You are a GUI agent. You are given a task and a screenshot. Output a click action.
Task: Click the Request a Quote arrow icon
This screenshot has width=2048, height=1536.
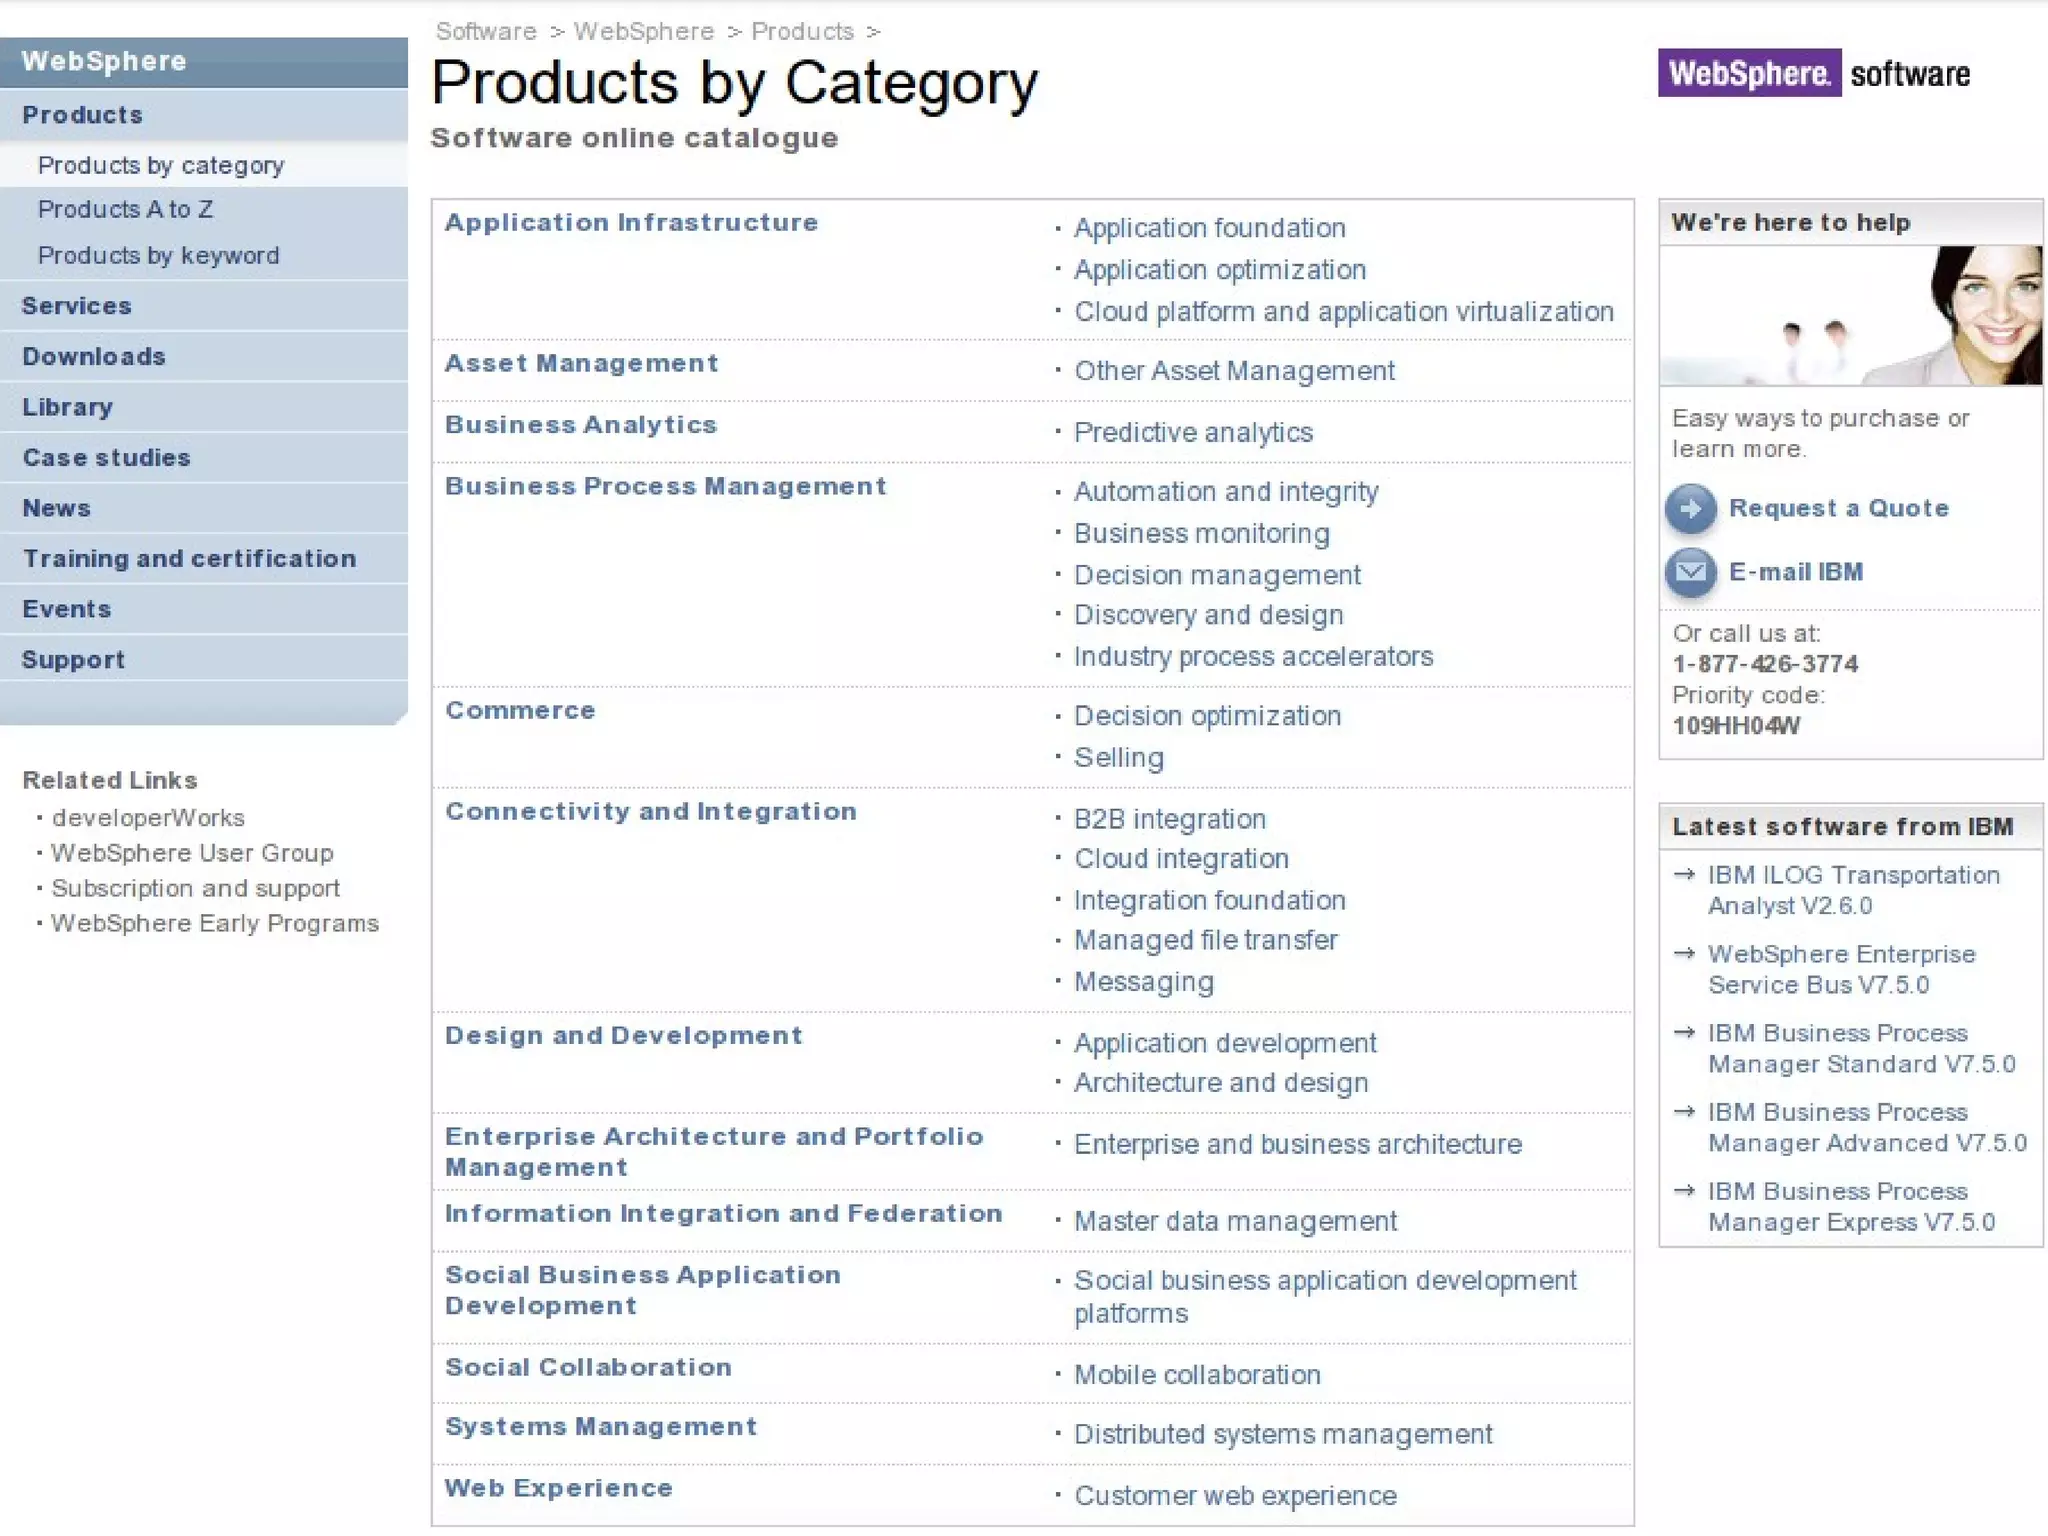(x=1690, y=508)
